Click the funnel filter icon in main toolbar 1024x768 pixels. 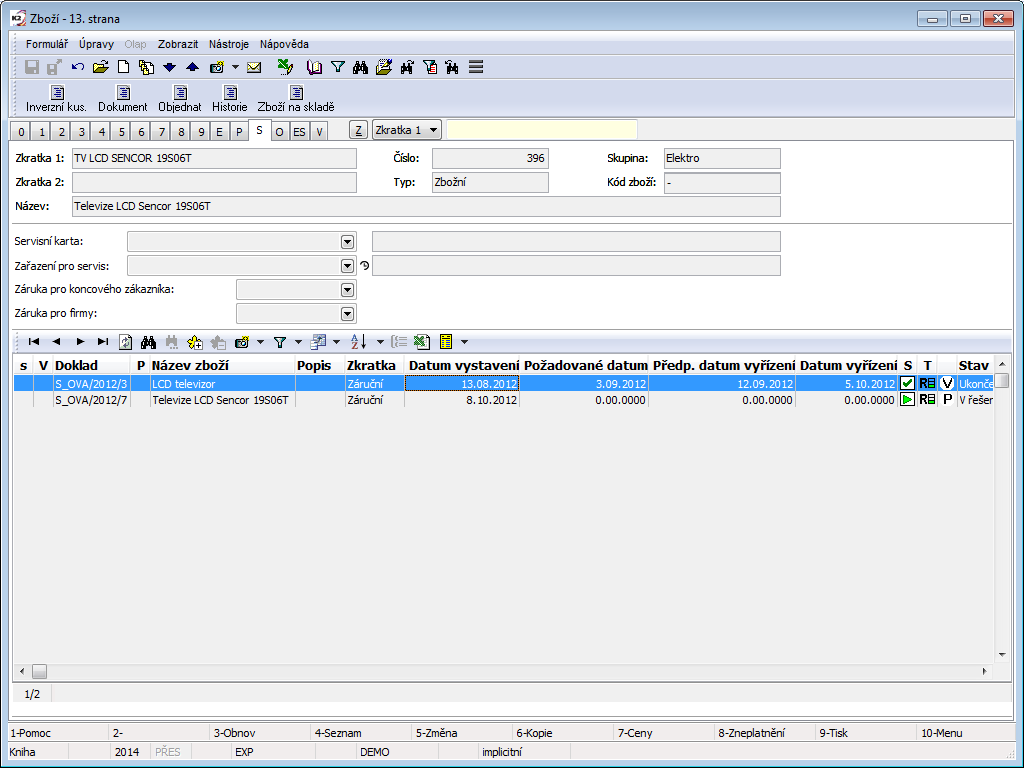338,67
